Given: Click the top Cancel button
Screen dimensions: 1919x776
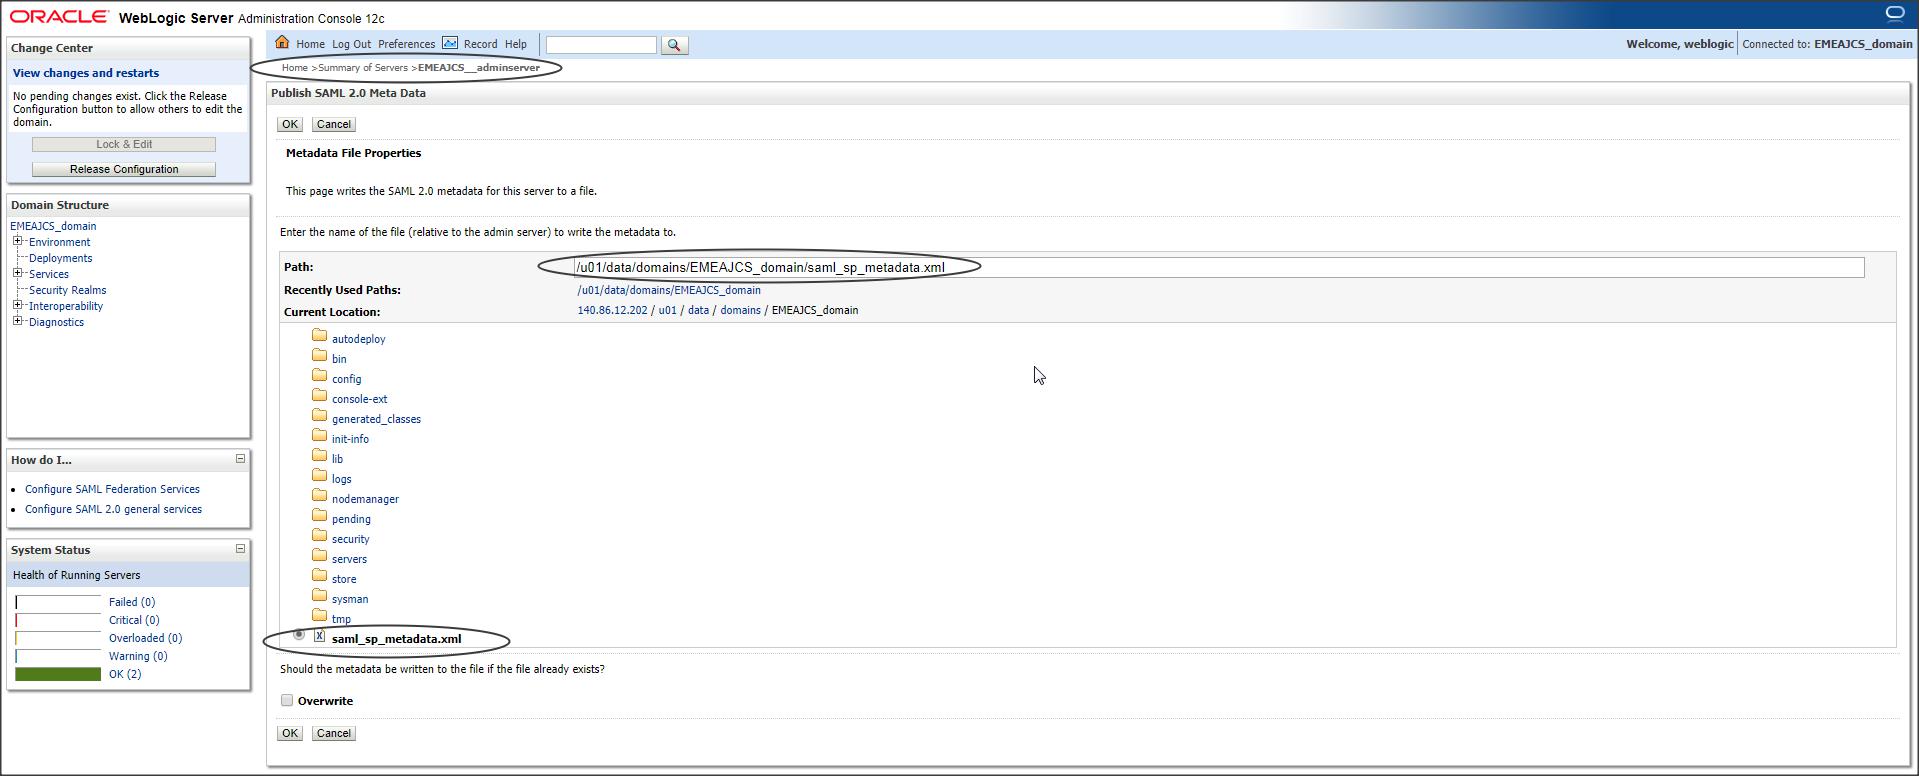Looking at the screenshot, I should pyautogui.click(x=334, y=124).
